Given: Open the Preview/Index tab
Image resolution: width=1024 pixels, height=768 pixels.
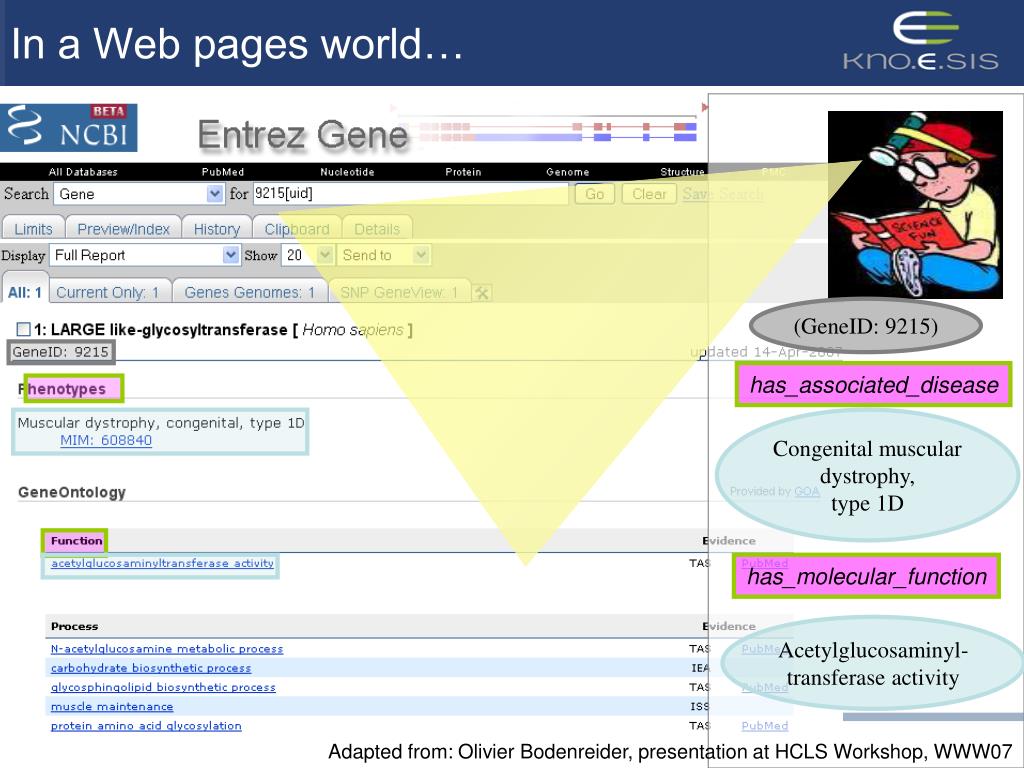Looking at the screenshot, I should tap(123, 229).
